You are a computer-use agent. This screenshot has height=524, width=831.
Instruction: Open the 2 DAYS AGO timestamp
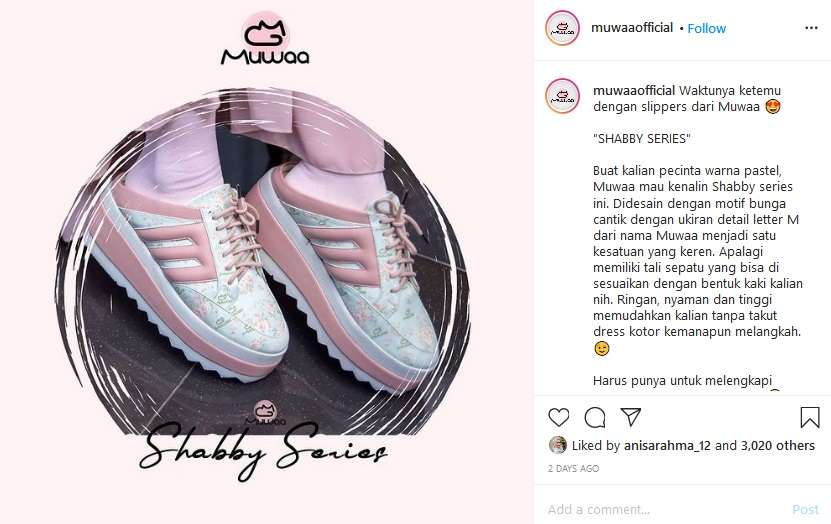pyautogui.click(x=573, y=468)
